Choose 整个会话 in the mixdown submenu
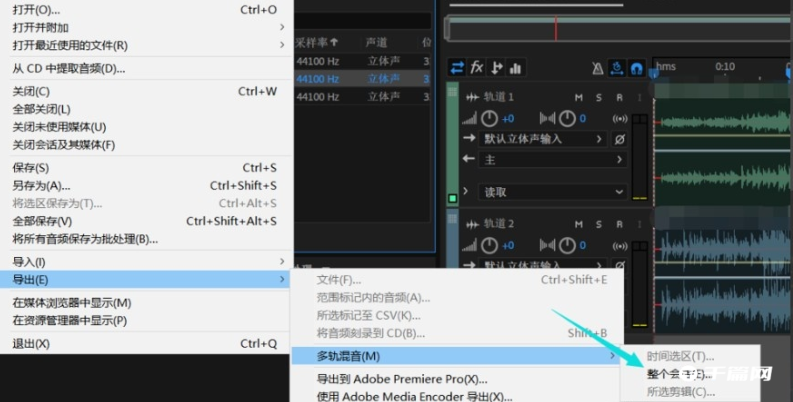Image resolution: width=793 pixels, height=402 pixels. [x=690, y=374]
